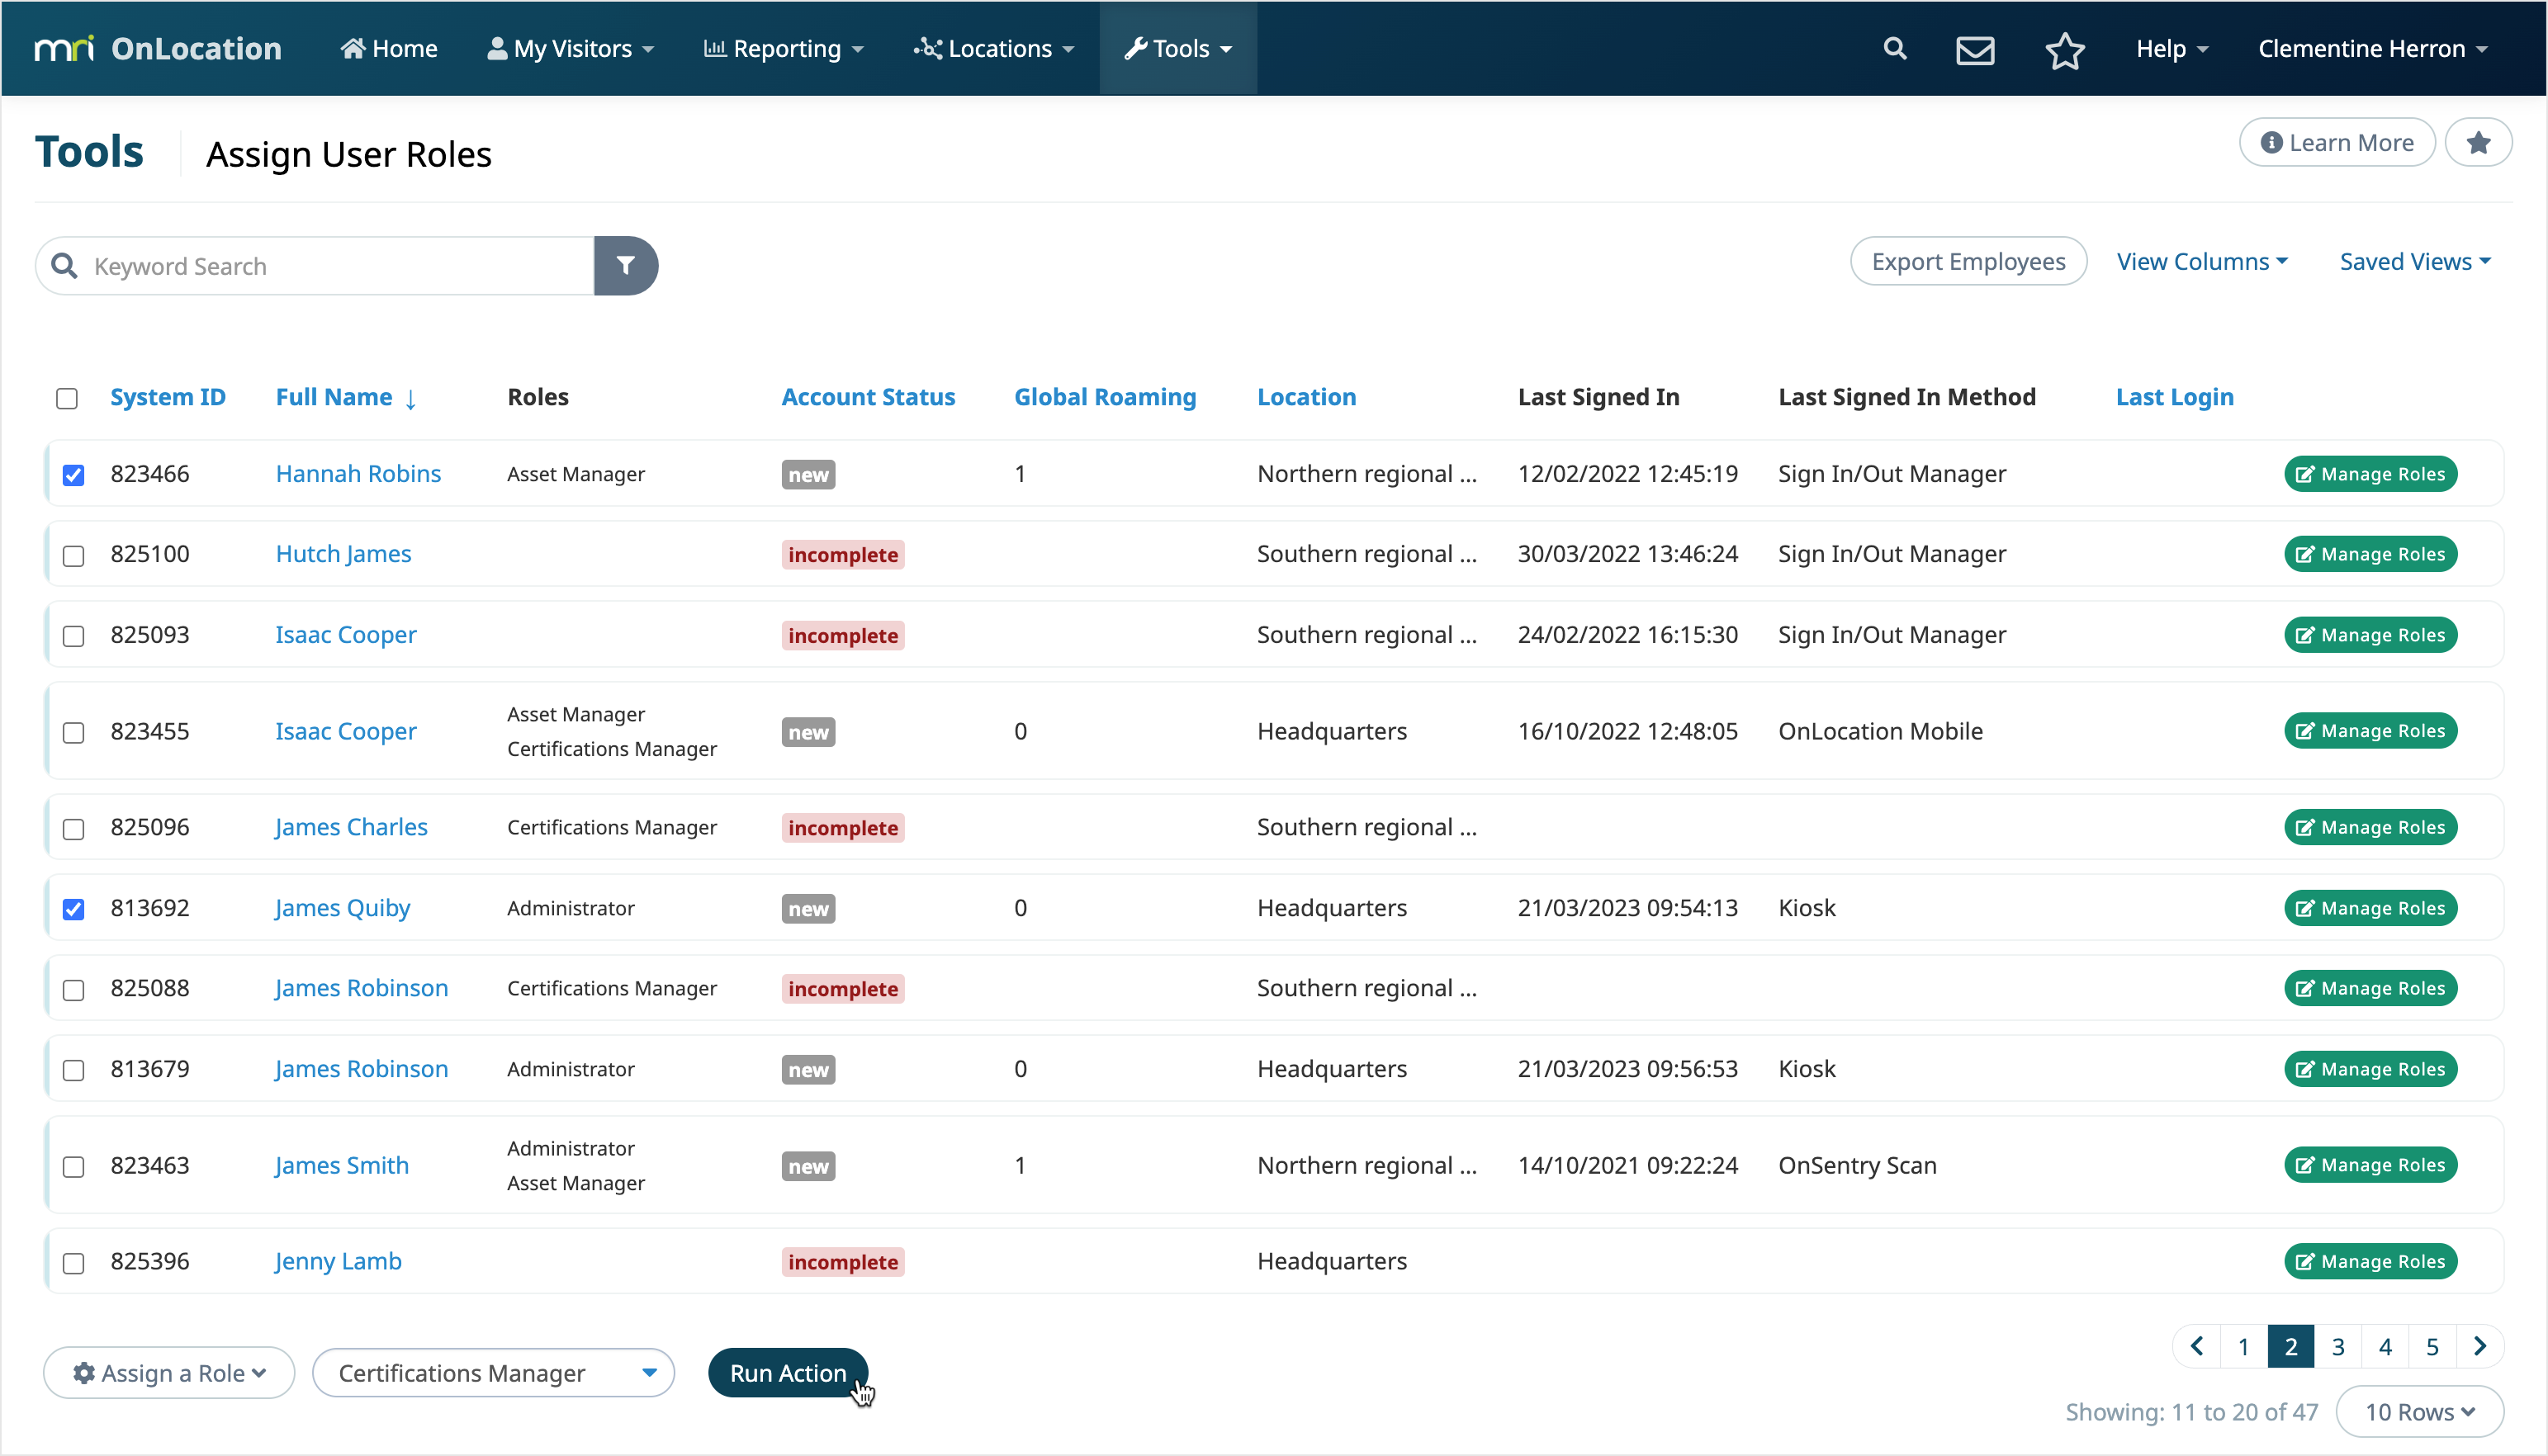Open the Clementine Herron user menu
This screenshot has width=2548, height=1456.
tap(2372, 48)
